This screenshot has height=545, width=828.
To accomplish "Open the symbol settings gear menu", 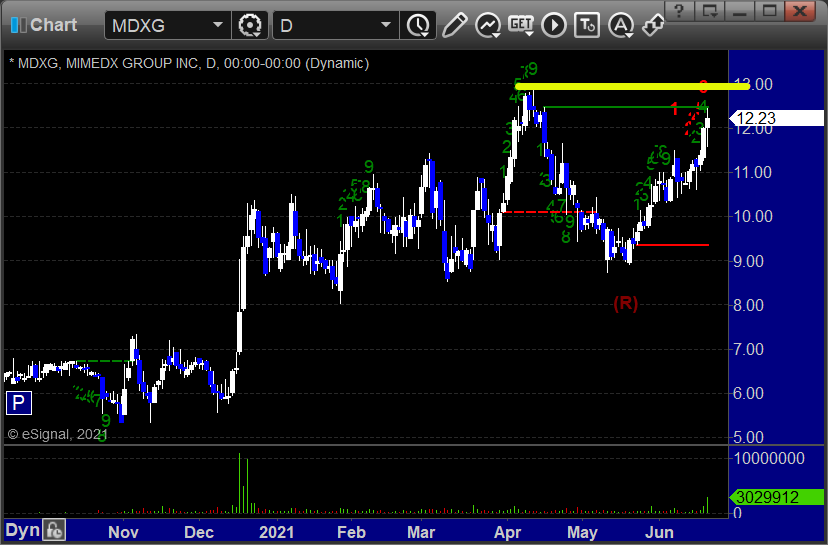I will tap(250, 25).
